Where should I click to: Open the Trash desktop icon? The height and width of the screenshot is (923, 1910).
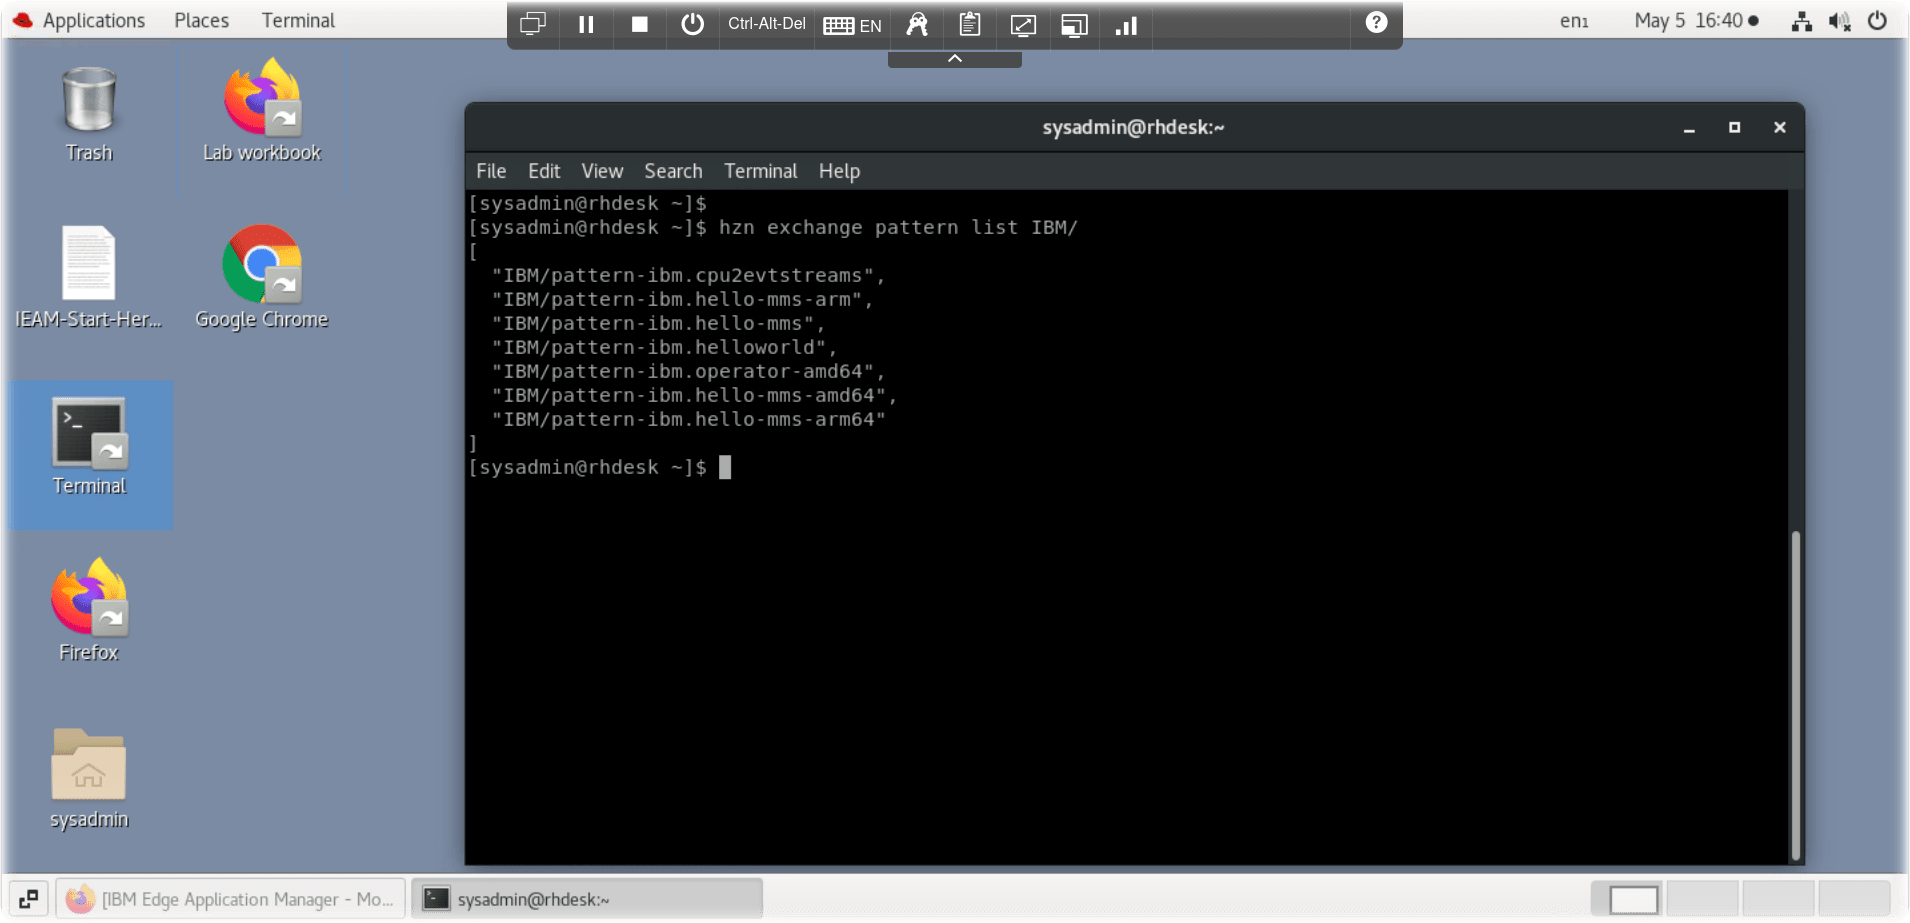point(89,112)
